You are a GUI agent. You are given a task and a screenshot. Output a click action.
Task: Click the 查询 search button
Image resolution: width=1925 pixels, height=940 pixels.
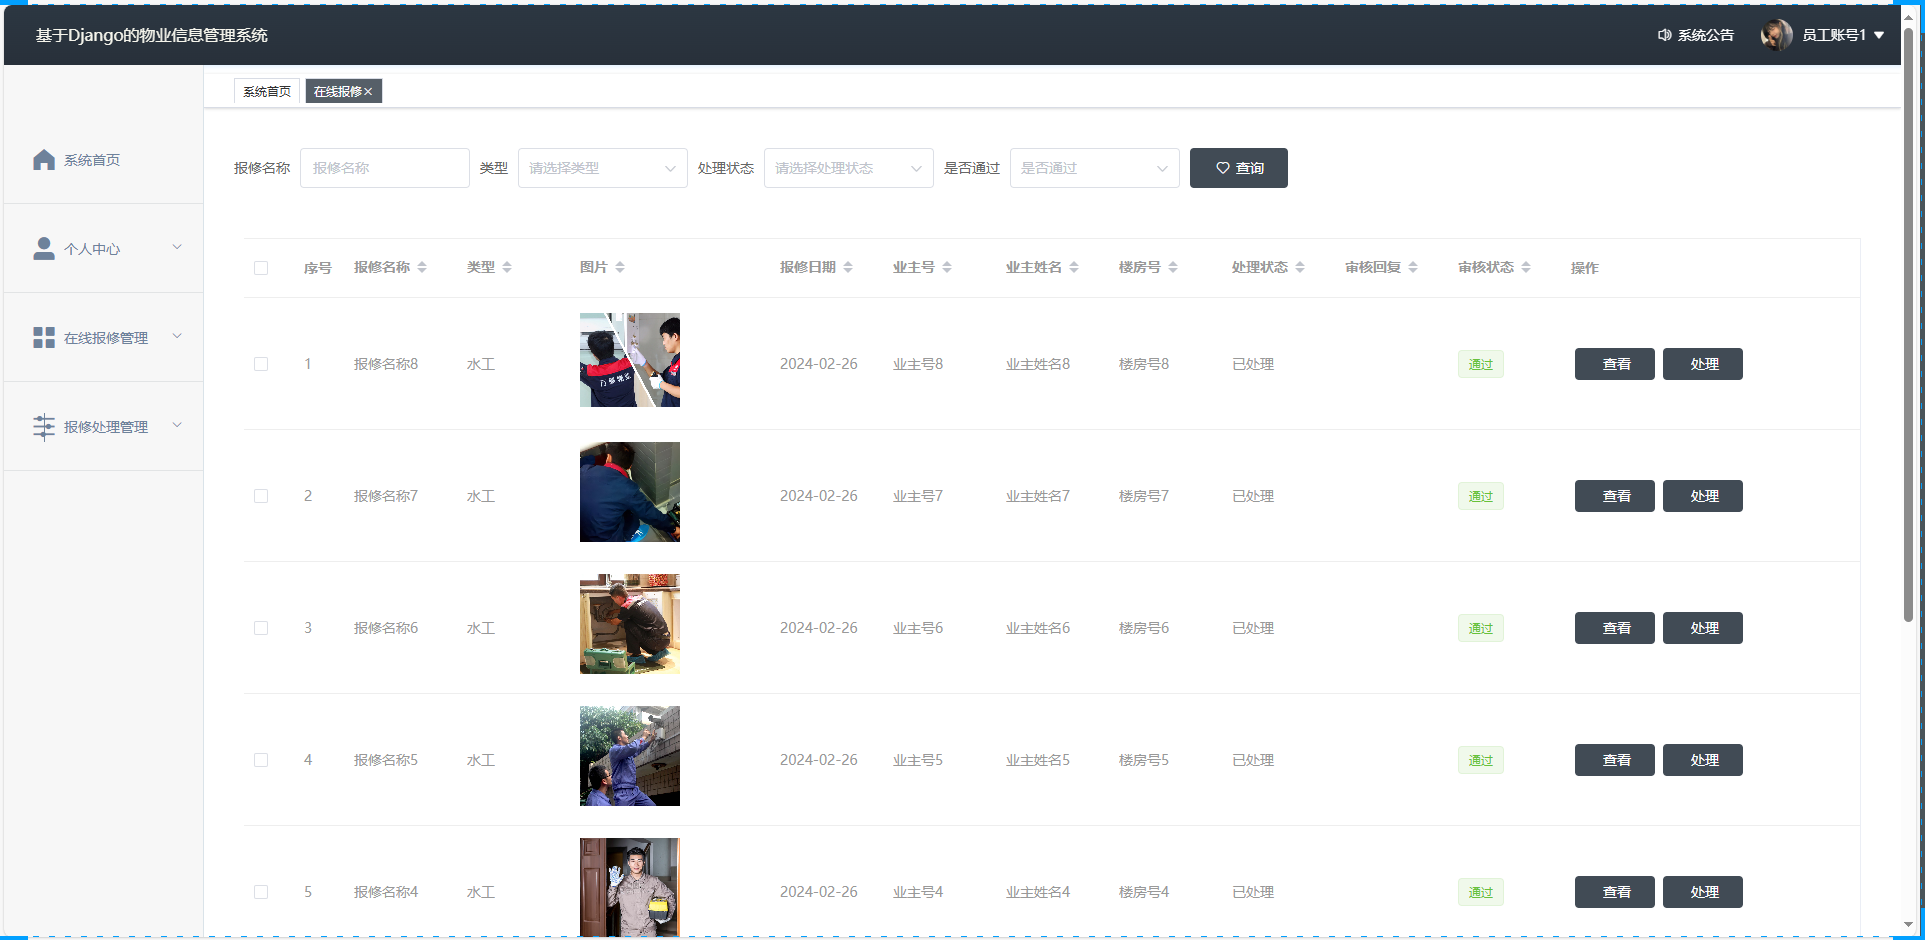tap(1239, 168)
